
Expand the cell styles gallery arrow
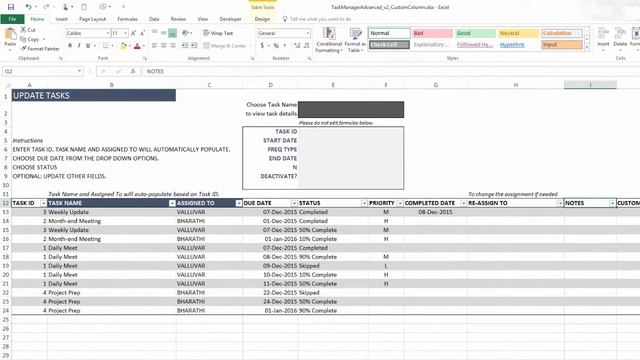point(587,47)
